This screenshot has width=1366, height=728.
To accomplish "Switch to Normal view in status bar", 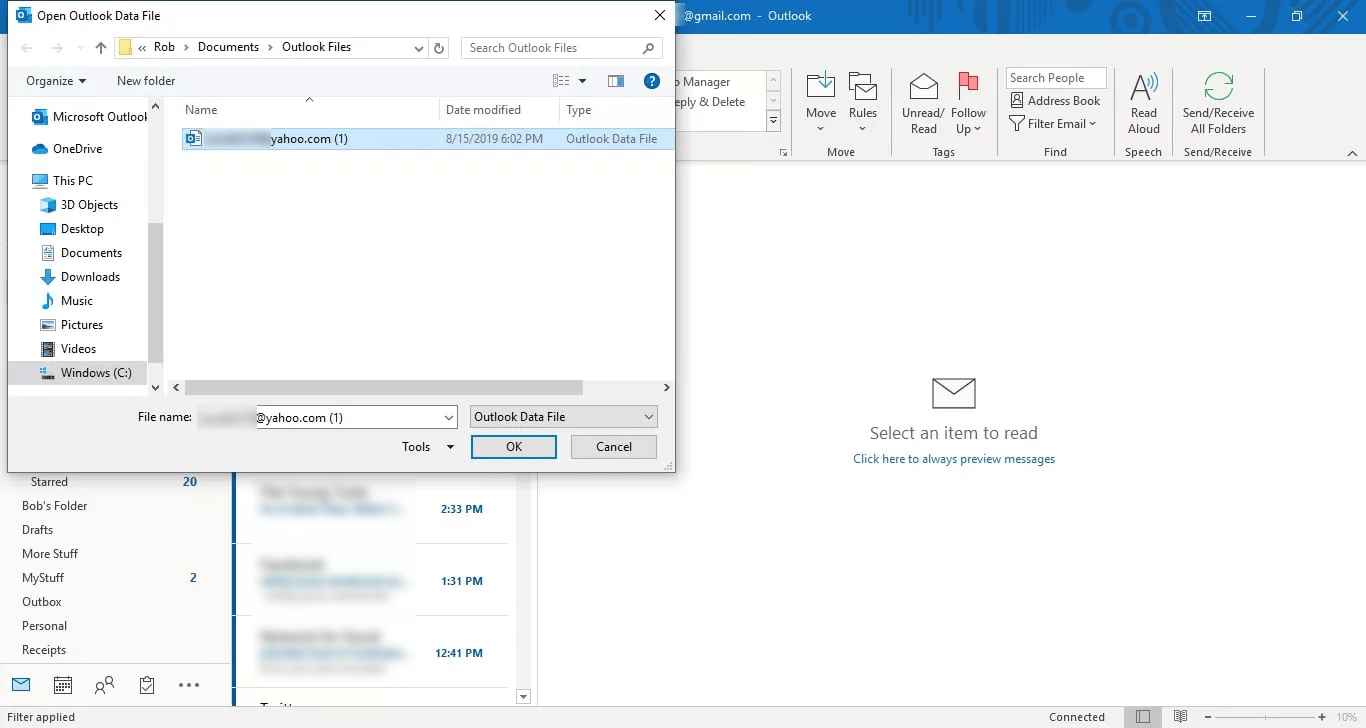I will coord(1142,717).
